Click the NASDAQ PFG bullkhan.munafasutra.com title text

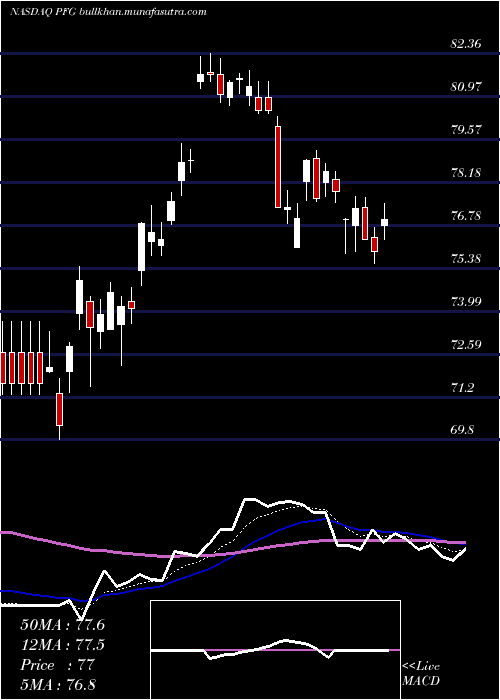[x=108, y=12]
